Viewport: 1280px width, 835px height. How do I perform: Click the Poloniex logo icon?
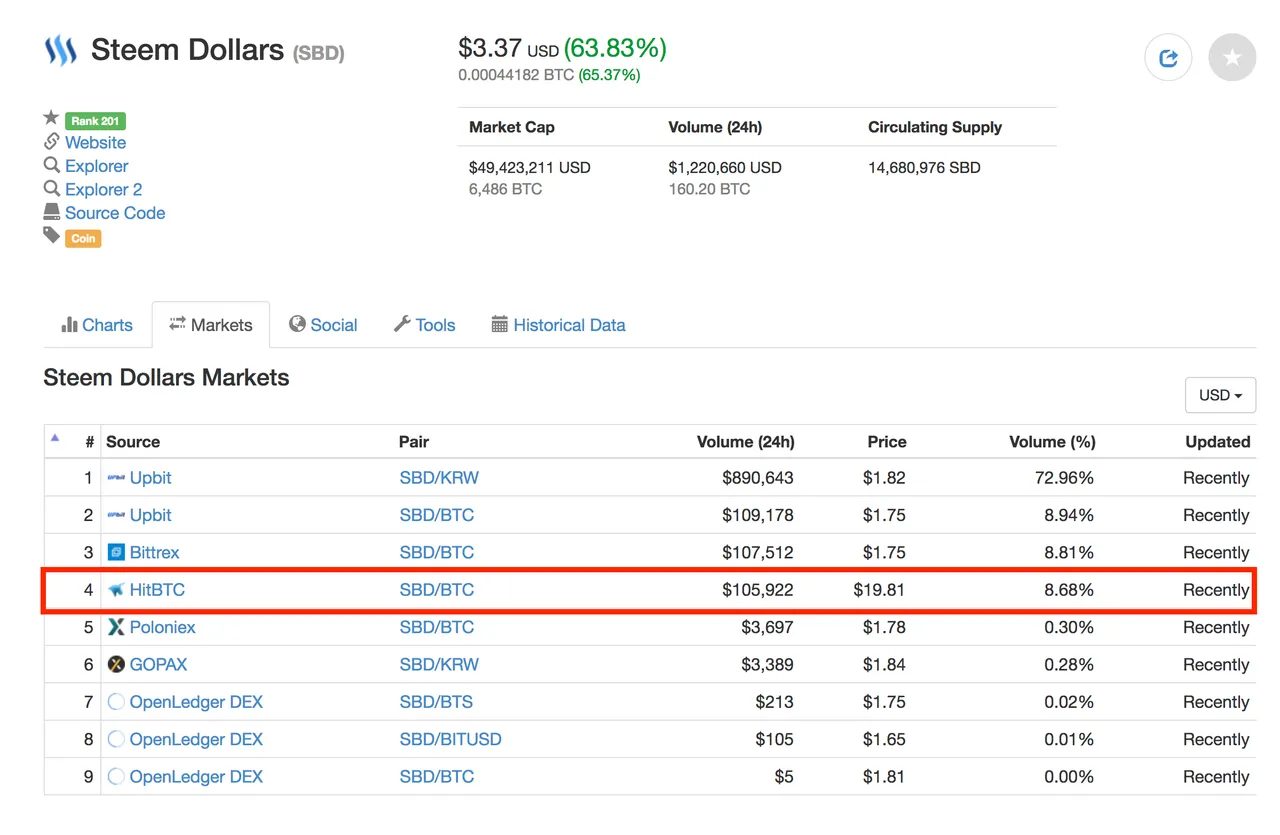(116, 627)
